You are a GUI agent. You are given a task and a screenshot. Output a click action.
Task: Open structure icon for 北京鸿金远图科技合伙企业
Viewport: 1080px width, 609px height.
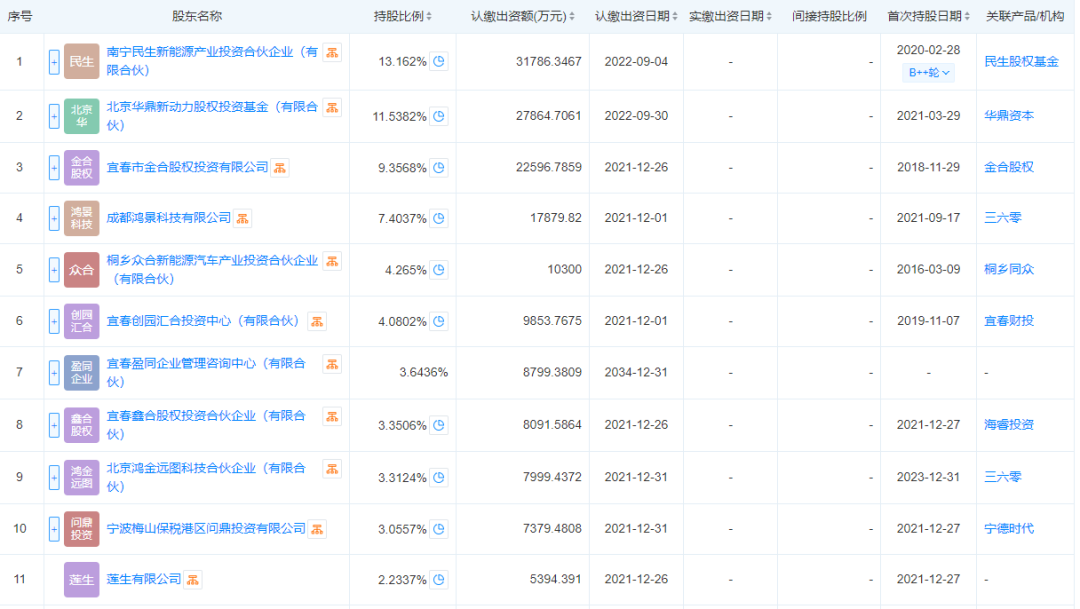332,469
